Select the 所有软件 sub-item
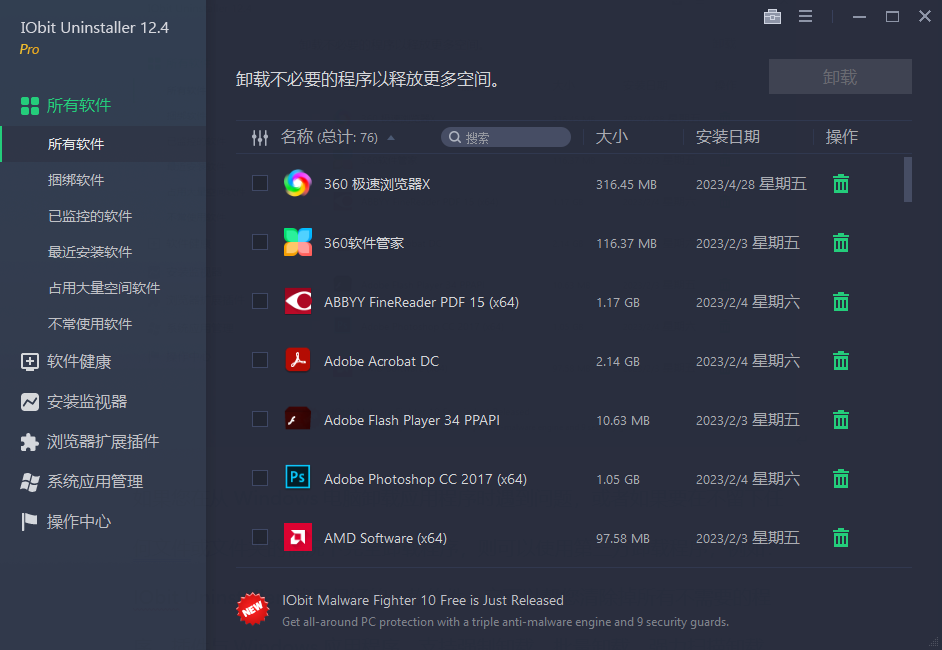The image size is (942, 650). (103, 144)
